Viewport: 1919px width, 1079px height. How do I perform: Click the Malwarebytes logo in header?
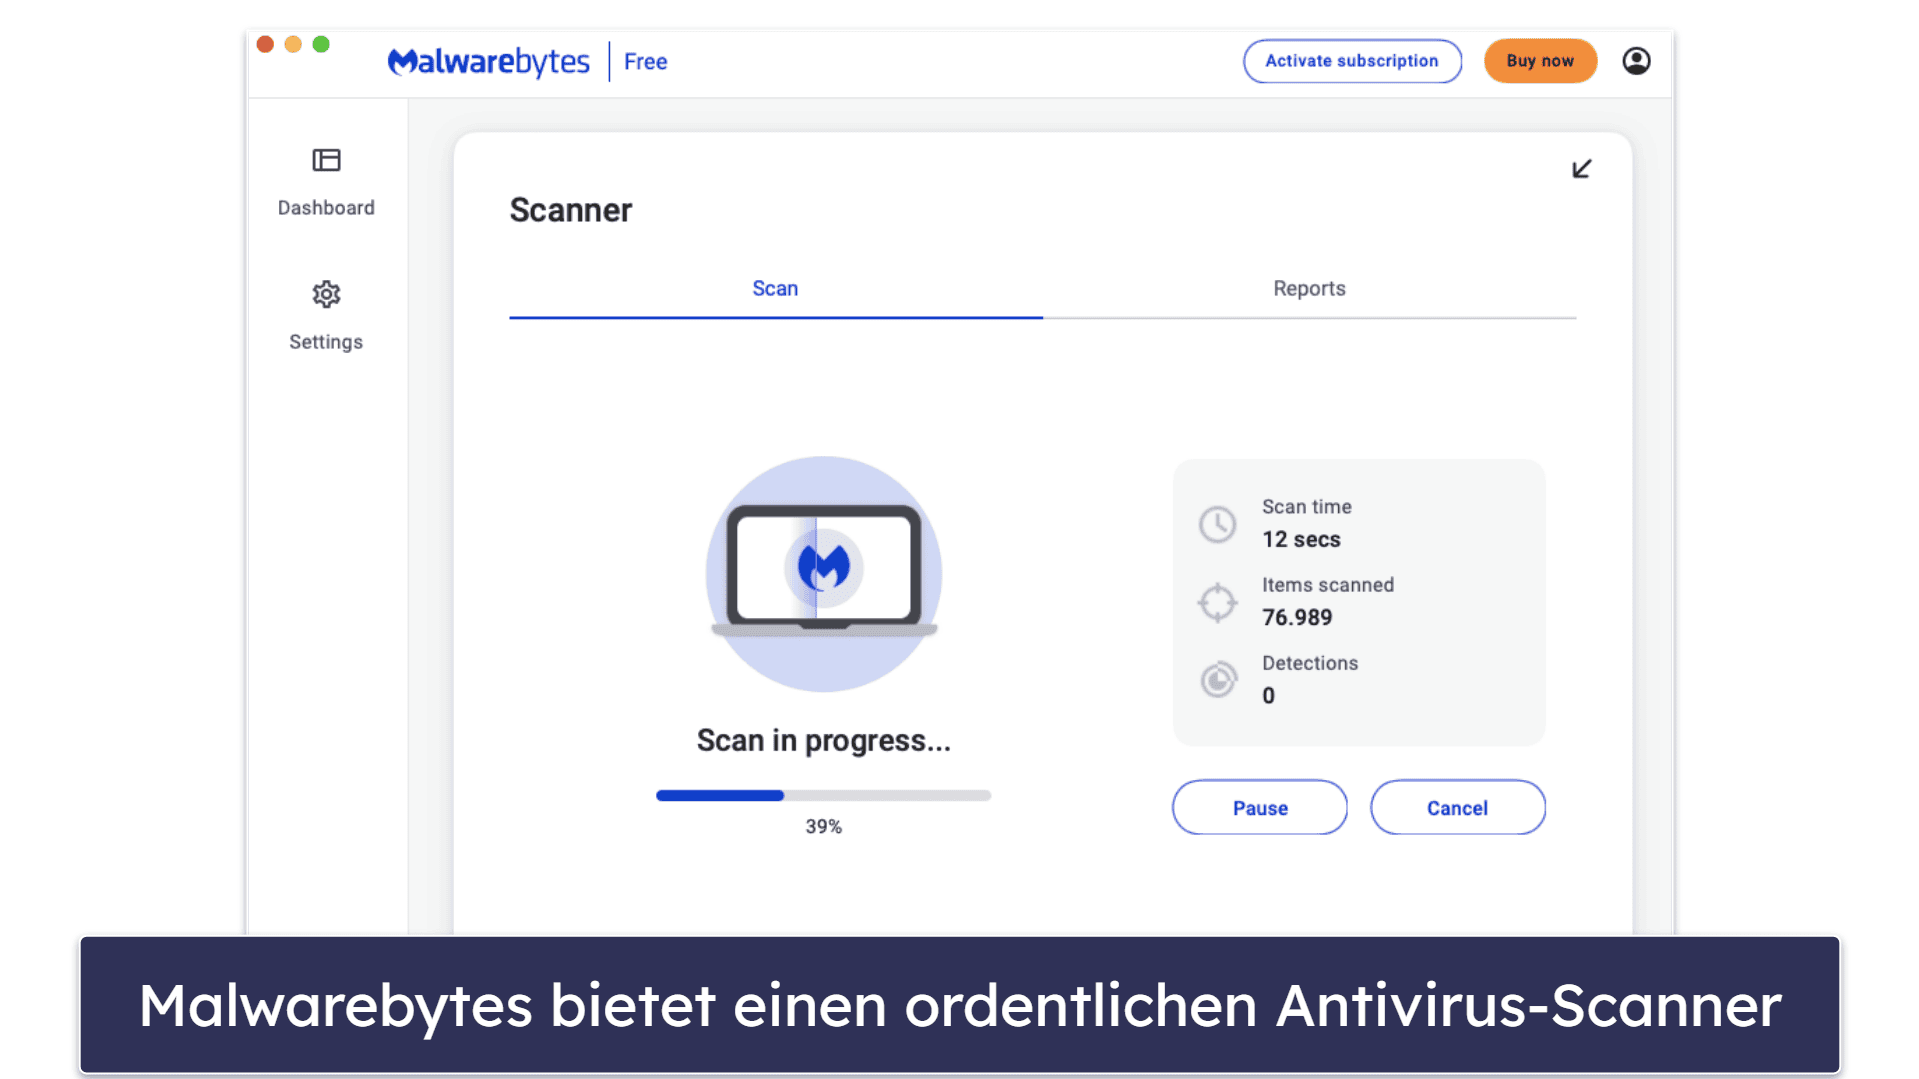488,61
